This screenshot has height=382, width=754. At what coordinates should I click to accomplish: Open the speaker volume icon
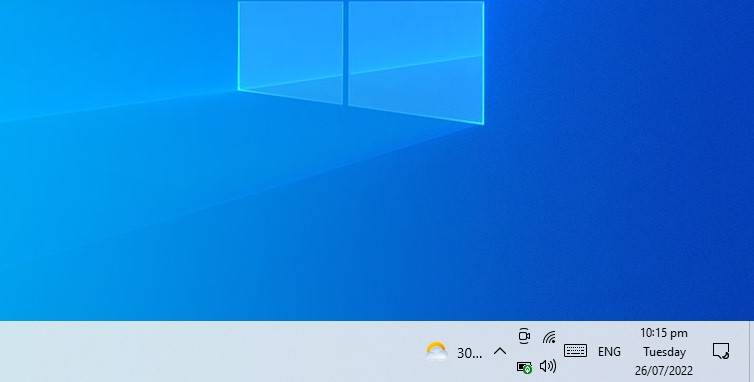[548, 367]
